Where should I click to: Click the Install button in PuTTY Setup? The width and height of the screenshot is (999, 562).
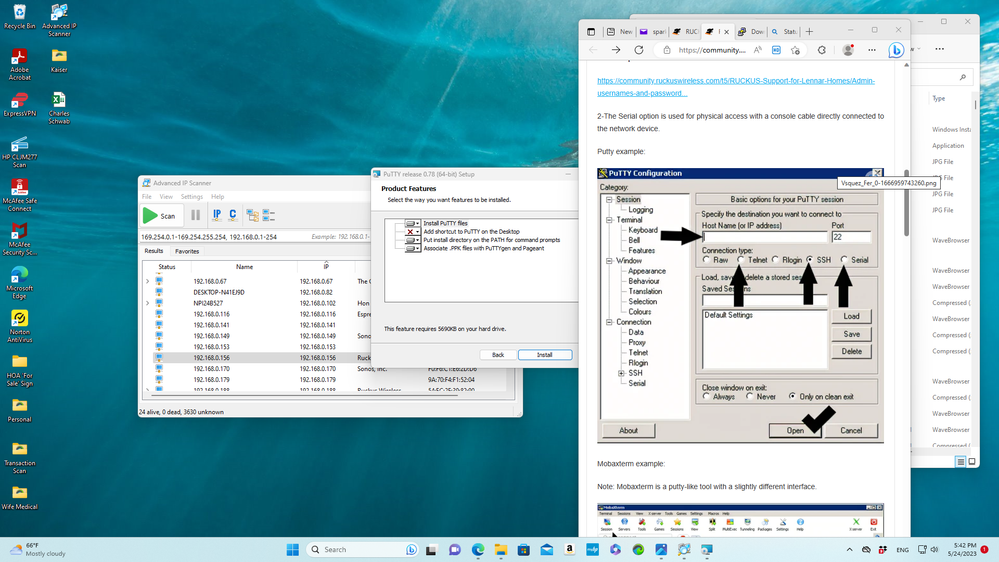545,355
